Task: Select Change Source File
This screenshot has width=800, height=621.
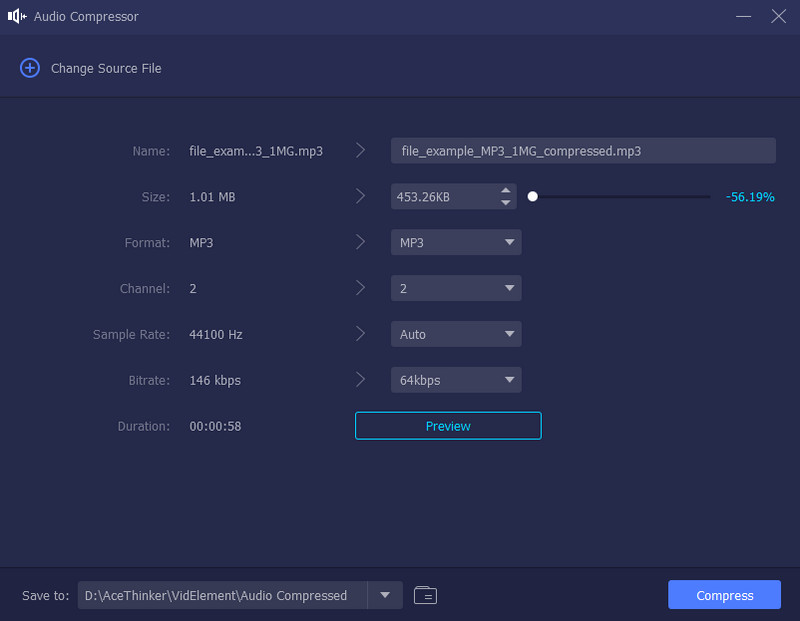Action: coord(106,68)
